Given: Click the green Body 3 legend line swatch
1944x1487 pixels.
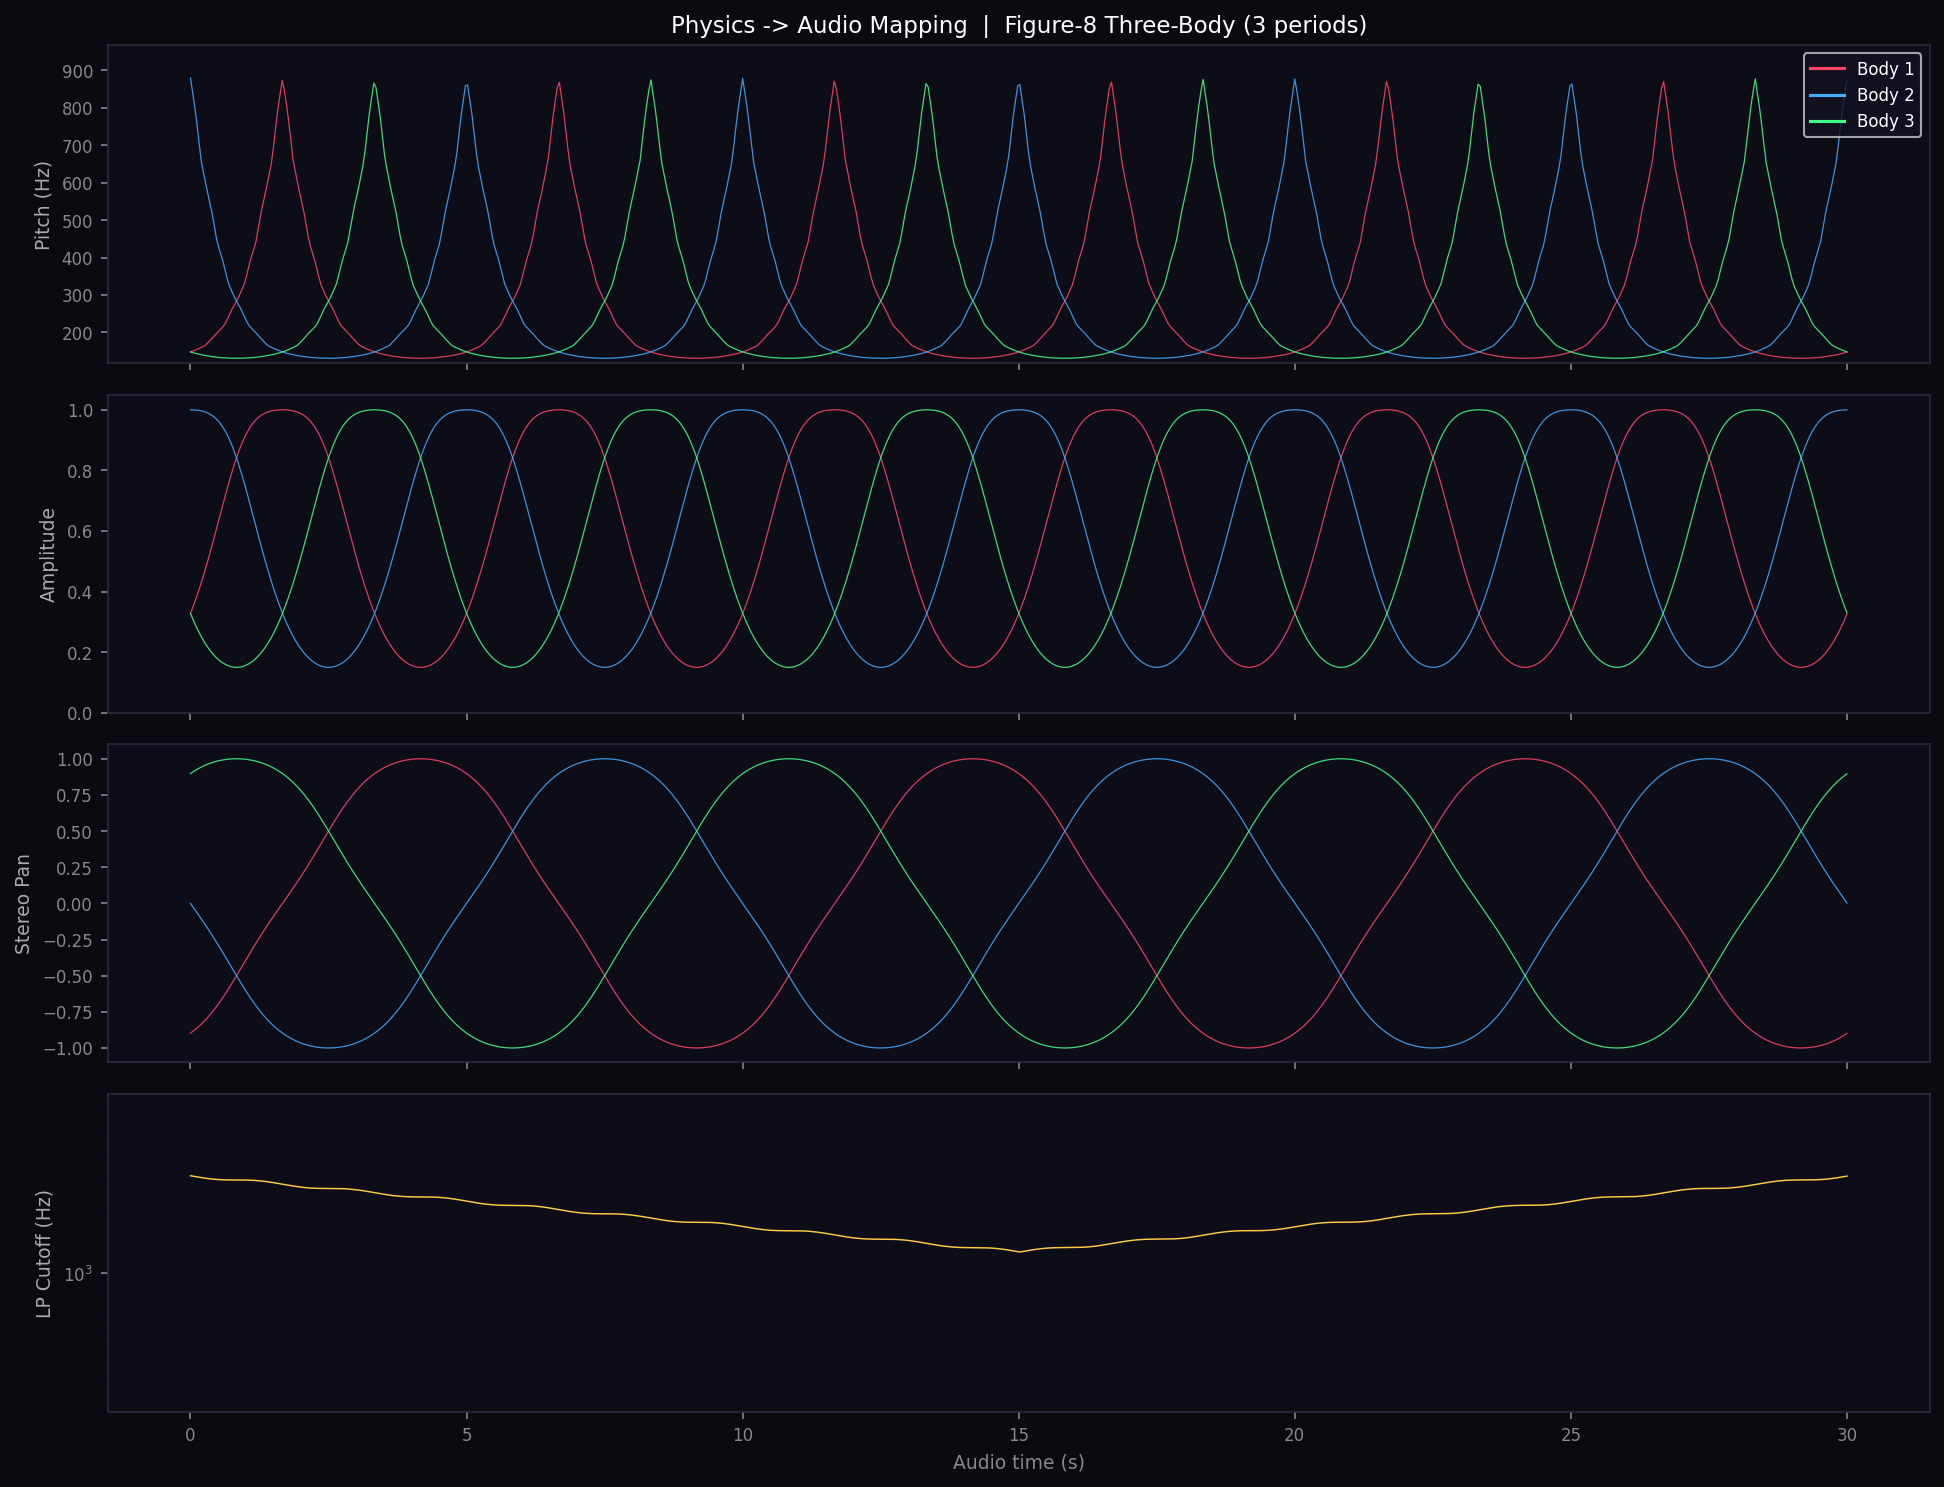Looking at the screenshot, I should click(x=1827, y=121).
